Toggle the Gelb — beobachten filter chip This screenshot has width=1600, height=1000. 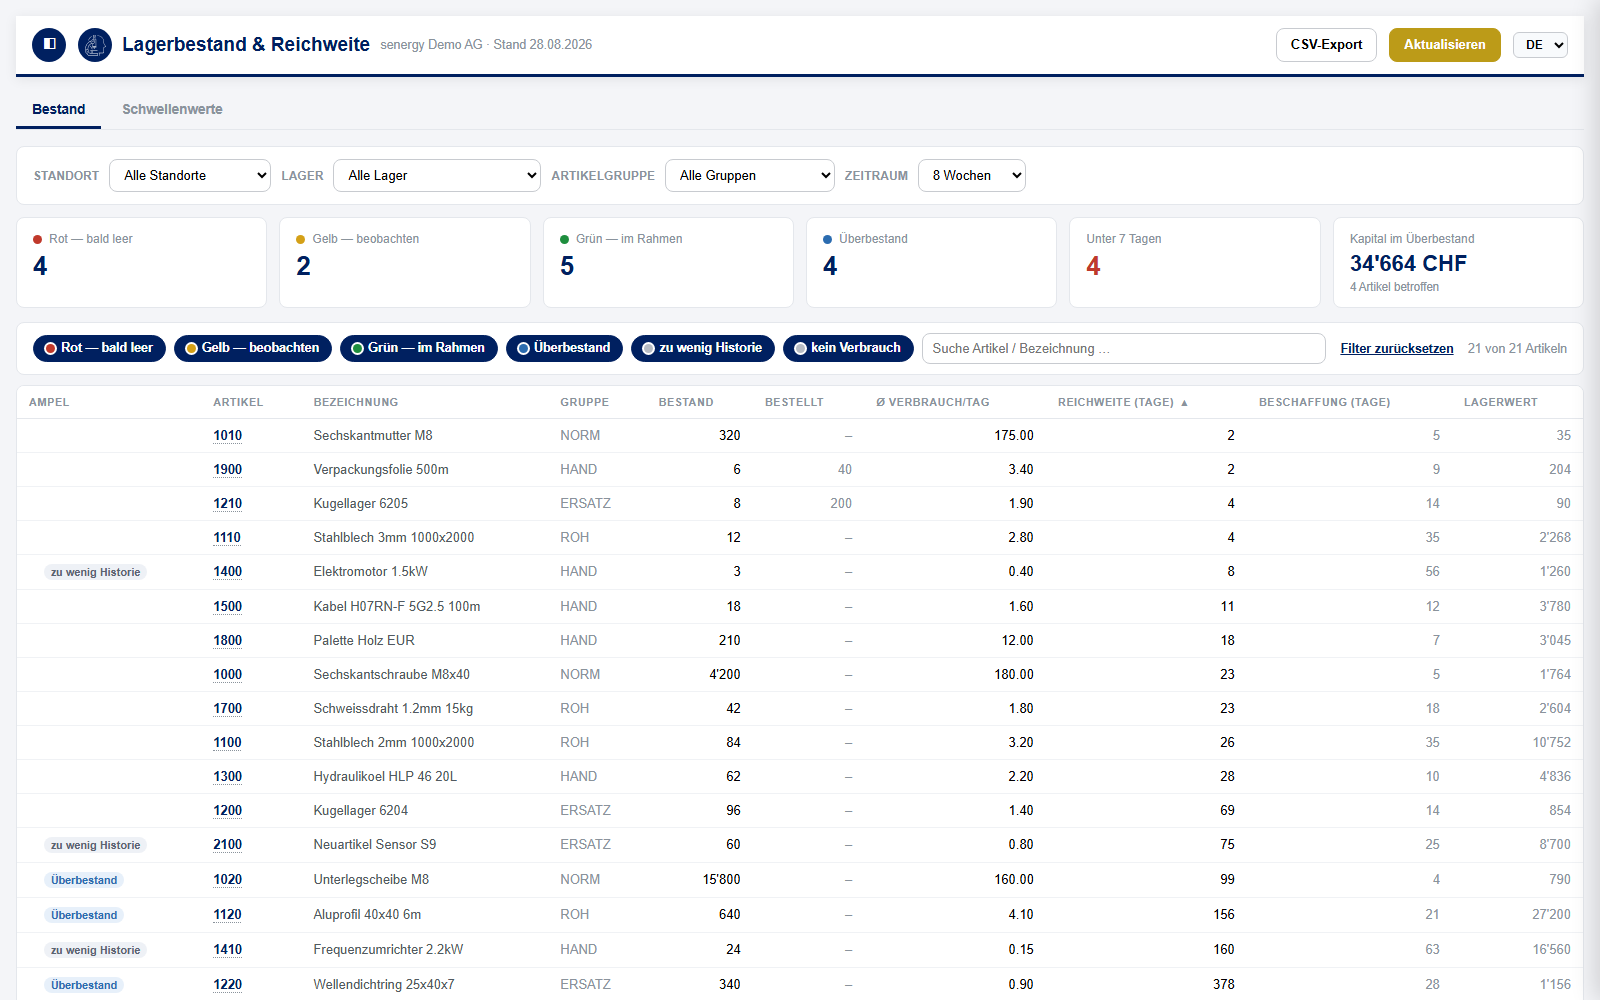click(253, 348)
